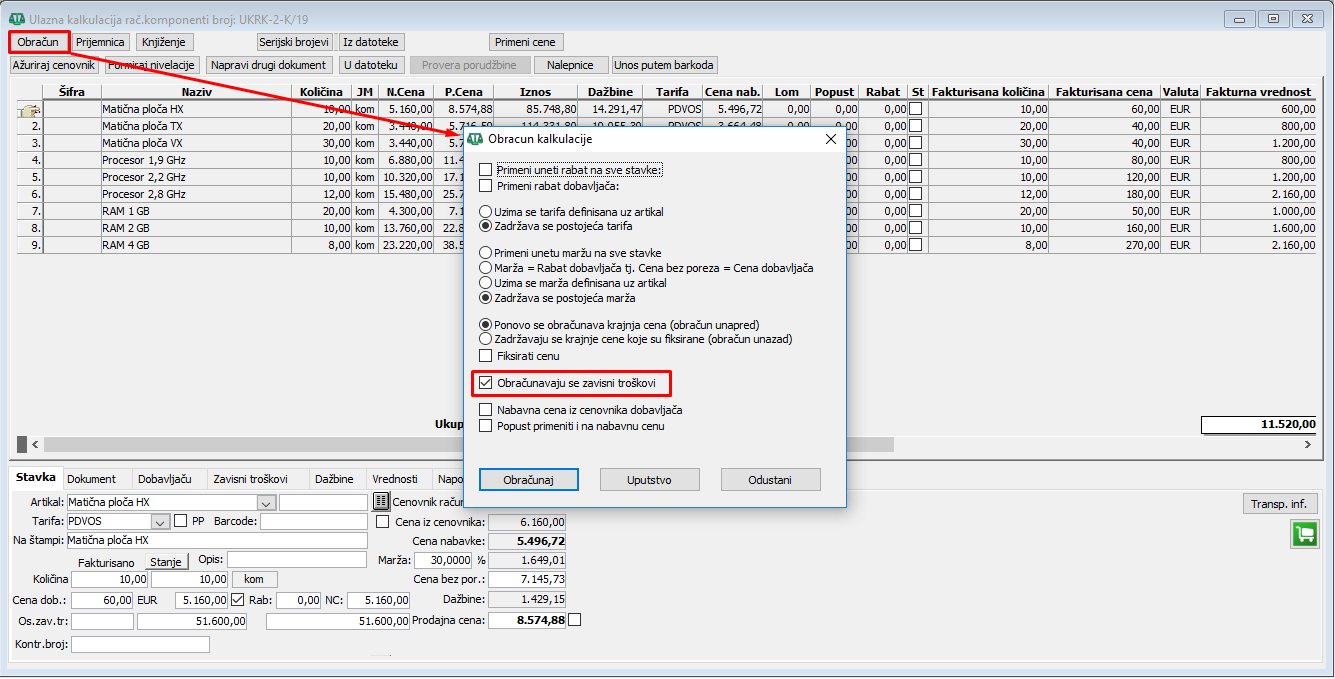Open the Dobavljaču tab
1335x679 pixels.
[164, 479]
